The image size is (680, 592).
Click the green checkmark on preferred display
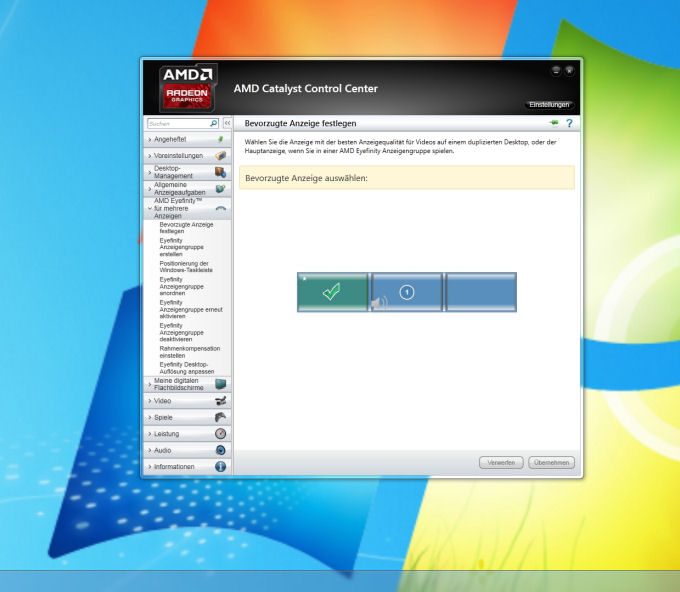(x=332, y=291)
